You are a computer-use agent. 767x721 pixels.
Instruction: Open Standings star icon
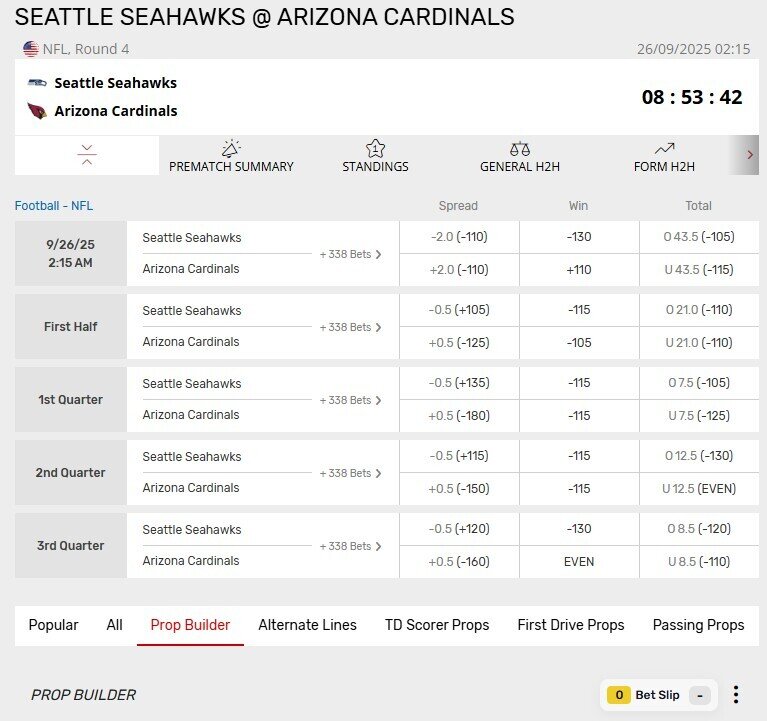375,148
